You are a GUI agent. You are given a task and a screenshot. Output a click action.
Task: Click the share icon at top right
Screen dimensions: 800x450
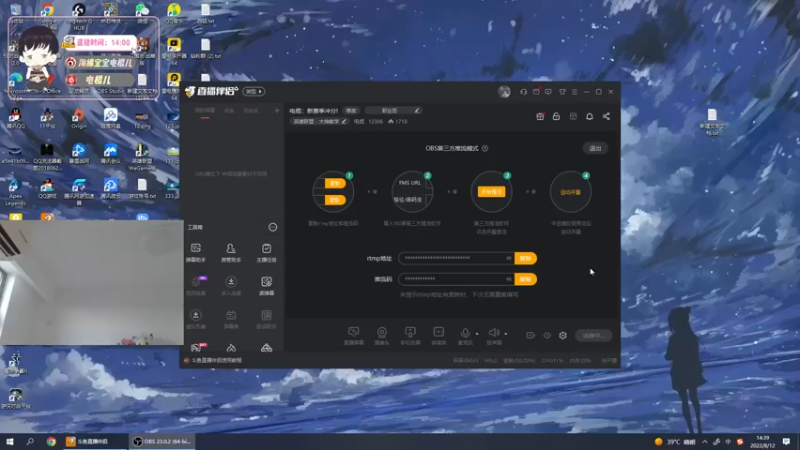pos(606,116)
